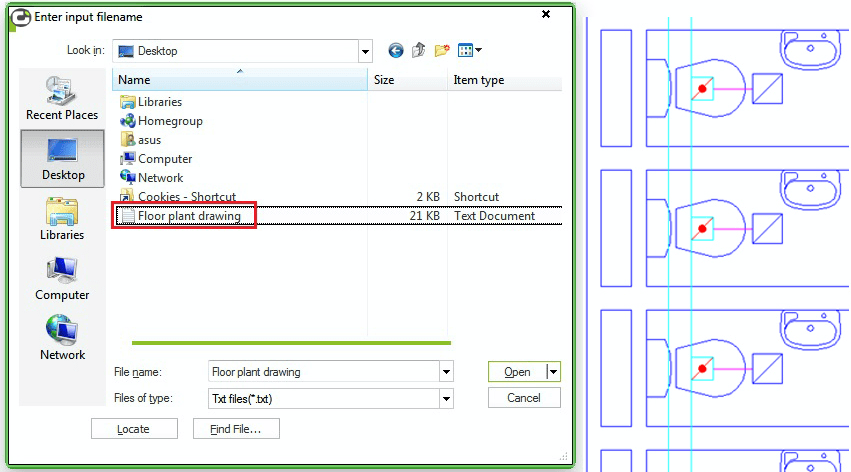The image size is (851, 472).
Task: Create a new folder
Action: tap(442, 50)
